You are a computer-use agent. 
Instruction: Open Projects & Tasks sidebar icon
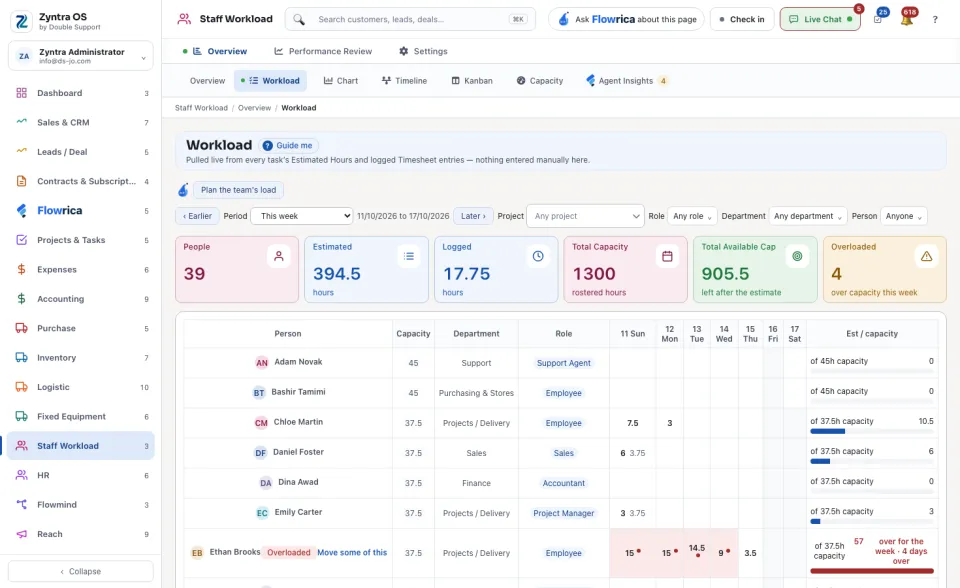[x=21, y=239]
